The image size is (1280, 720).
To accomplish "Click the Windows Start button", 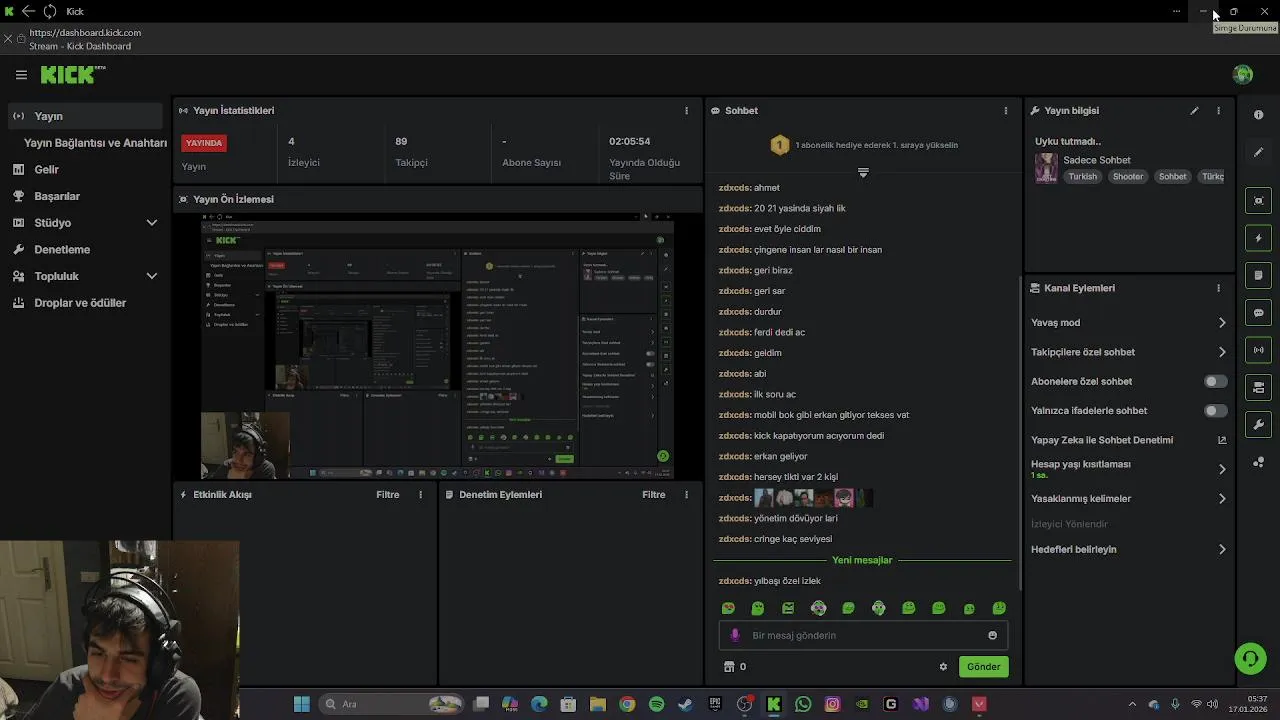I will point(301,704).
